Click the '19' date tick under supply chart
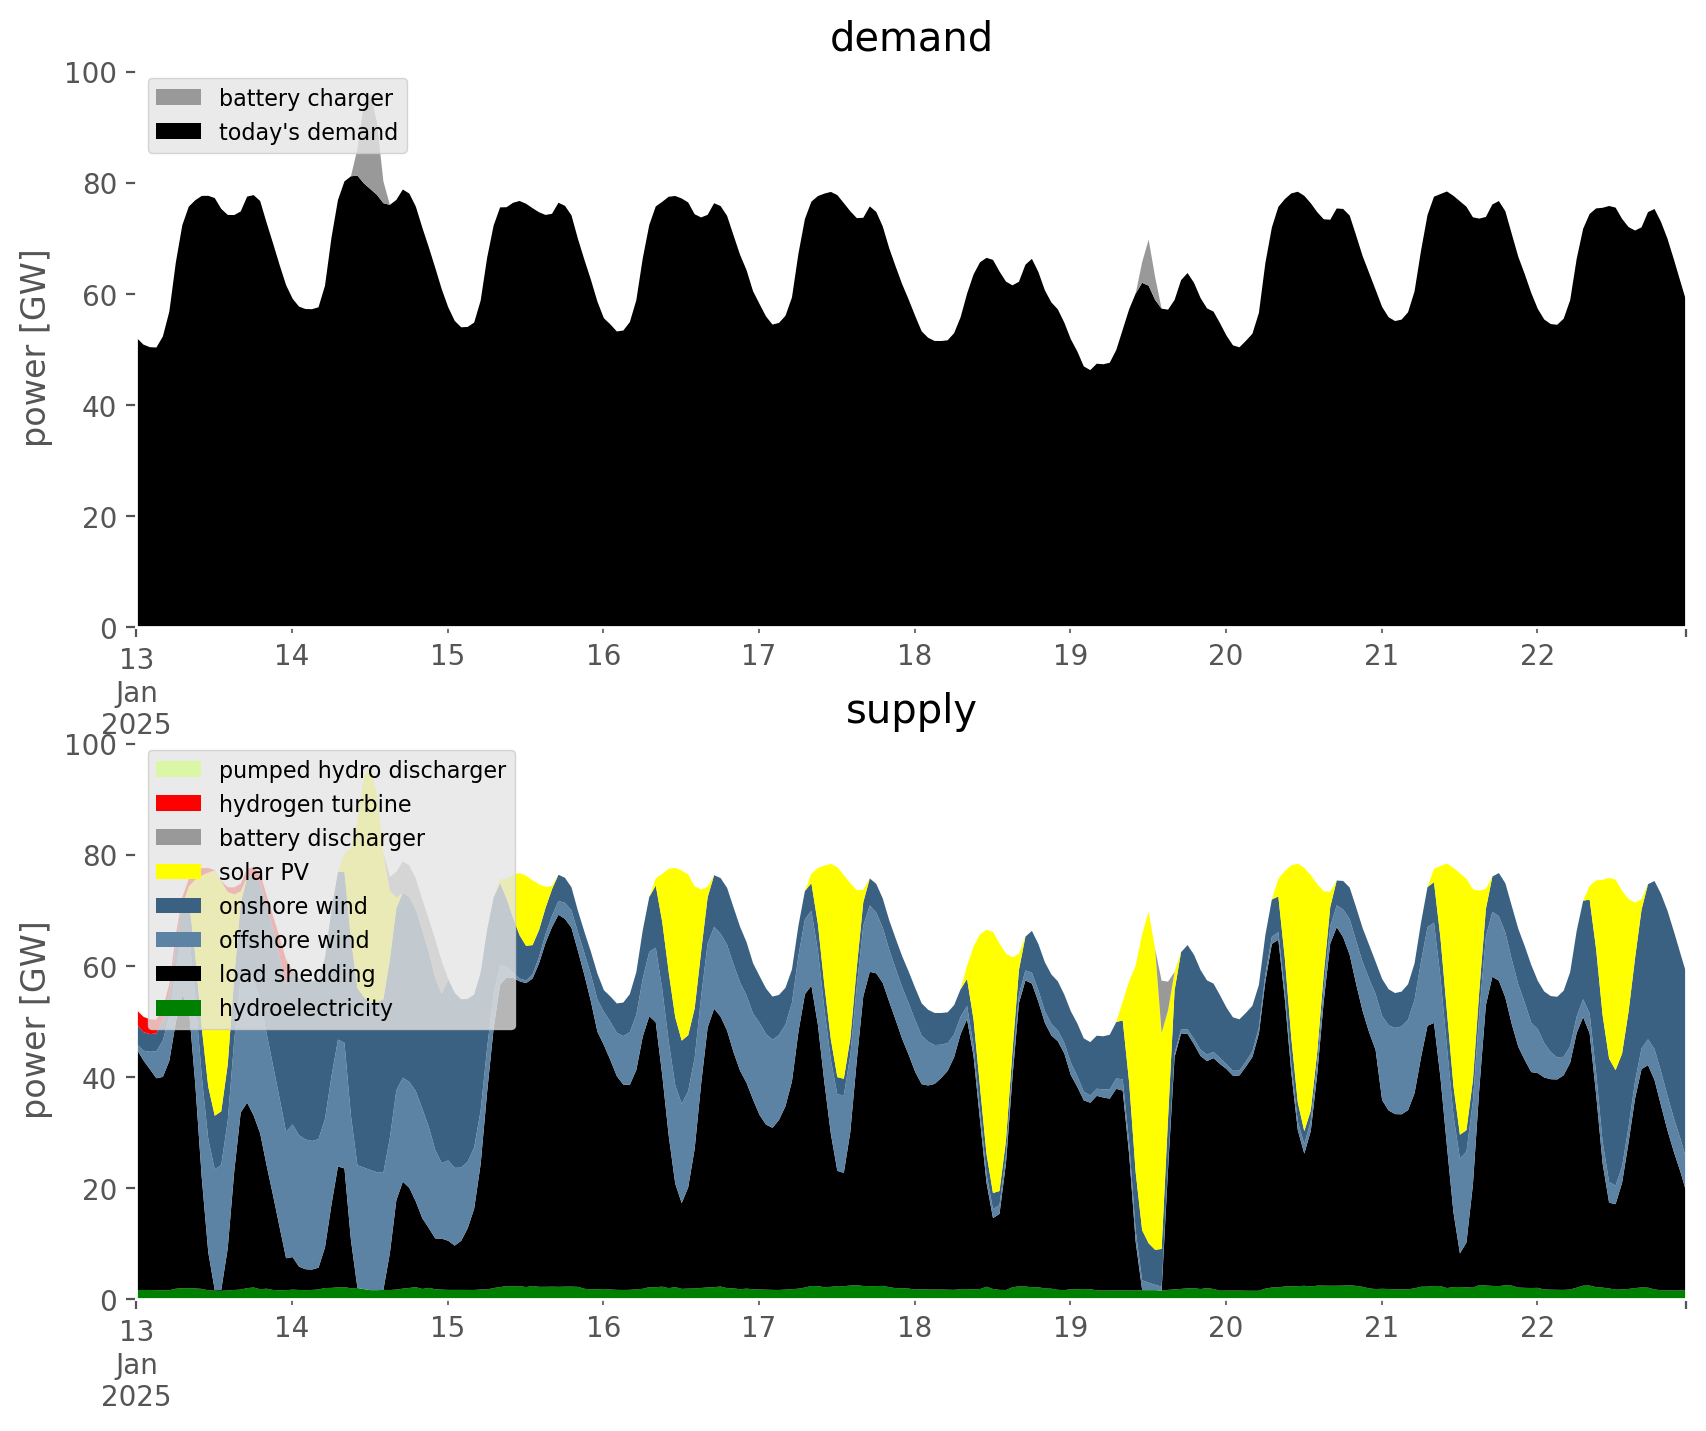The width and height of the screenshot is (1706, 1431). [1070, 1328]
